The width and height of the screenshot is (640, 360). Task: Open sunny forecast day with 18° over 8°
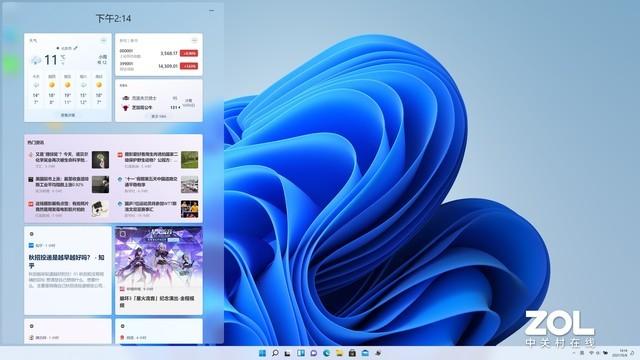coord(52,90)
